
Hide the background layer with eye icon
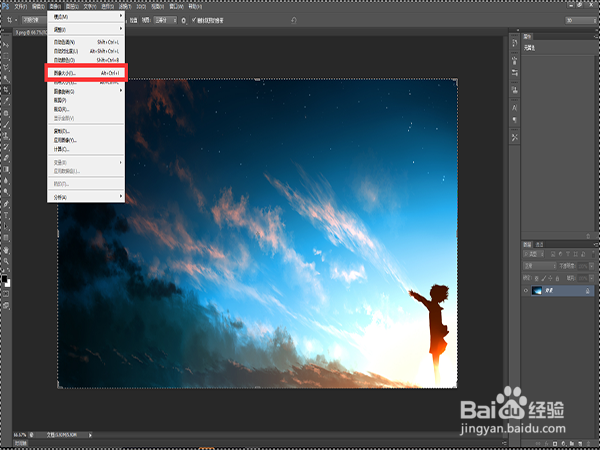click(526, 291)
